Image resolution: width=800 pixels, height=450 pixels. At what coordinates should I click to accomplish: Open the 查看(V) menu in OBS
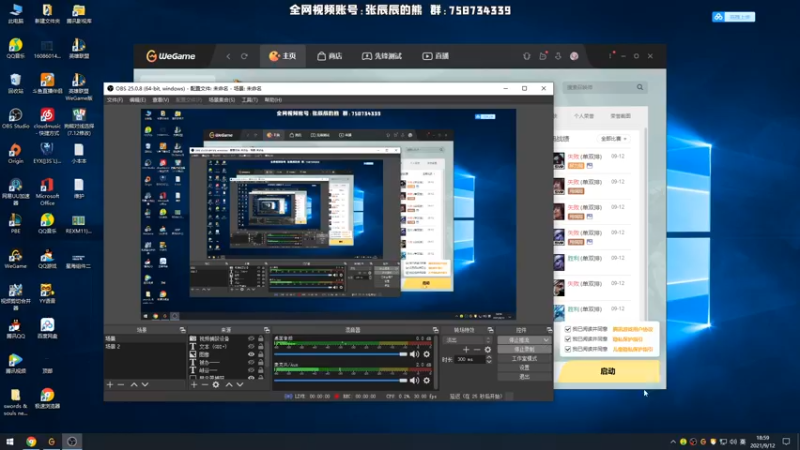[x=161, y=100]
